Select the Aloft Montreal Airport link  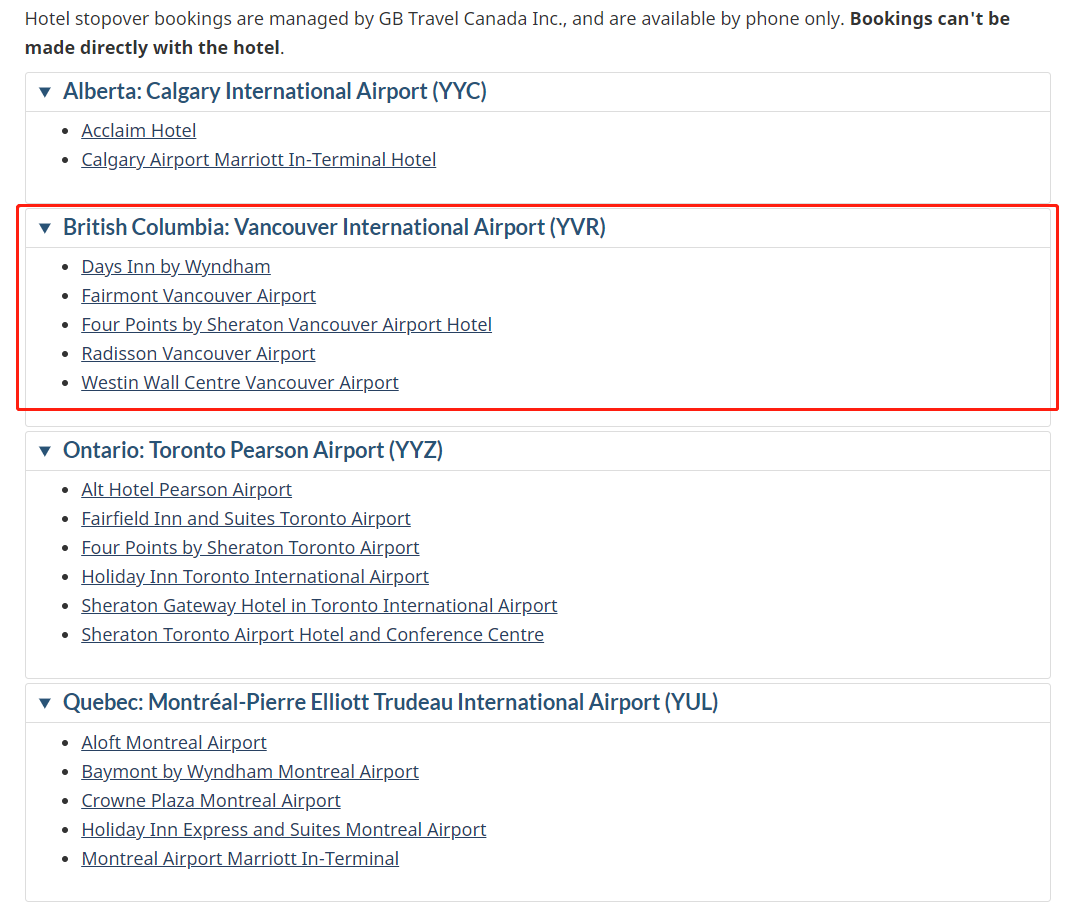point(173,743)
